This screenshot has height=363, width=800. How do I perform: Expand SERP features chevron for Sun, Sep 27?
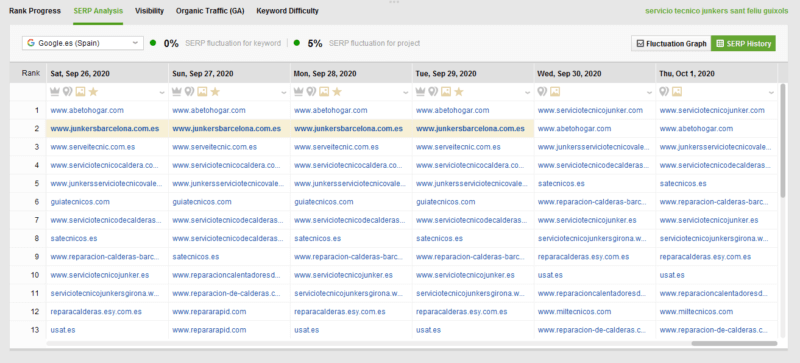coord(284,92)
